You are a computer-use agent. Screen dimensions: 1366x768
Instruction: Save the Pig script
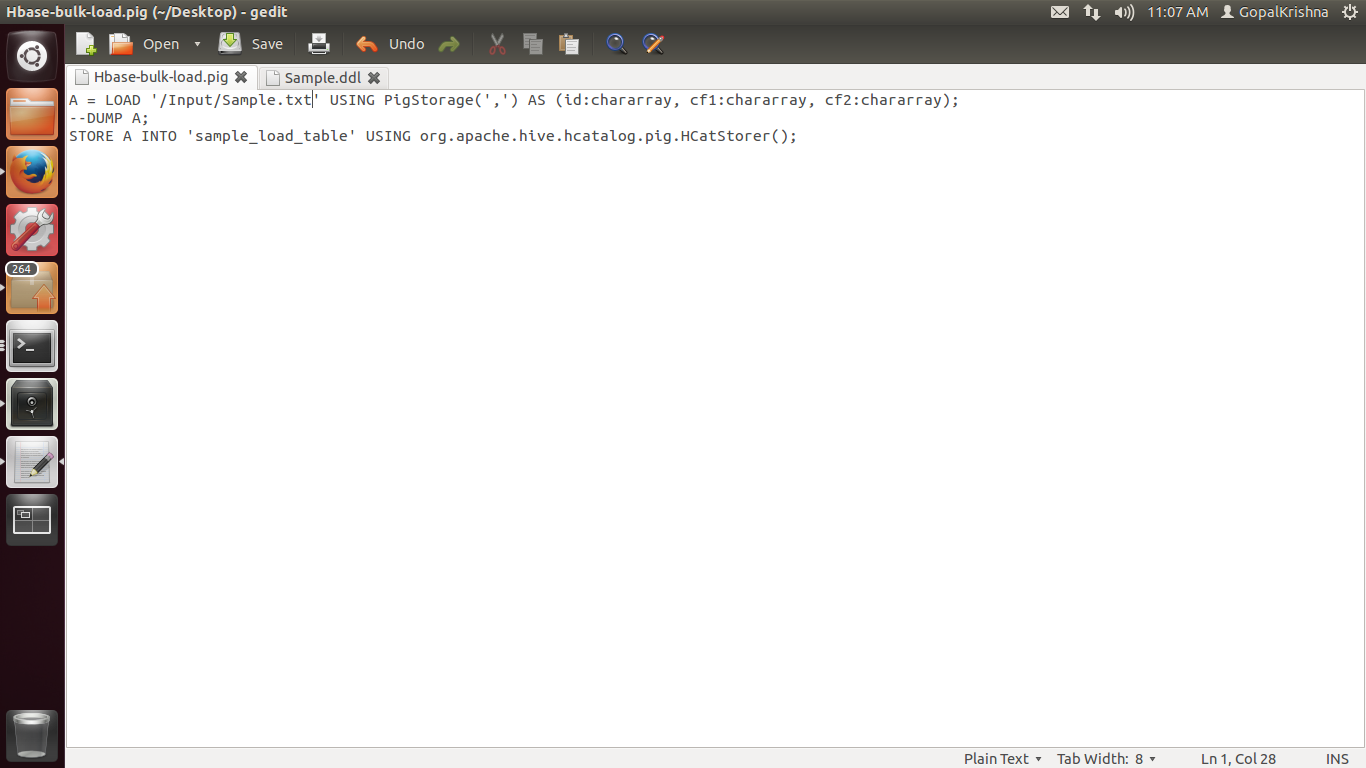251,44
